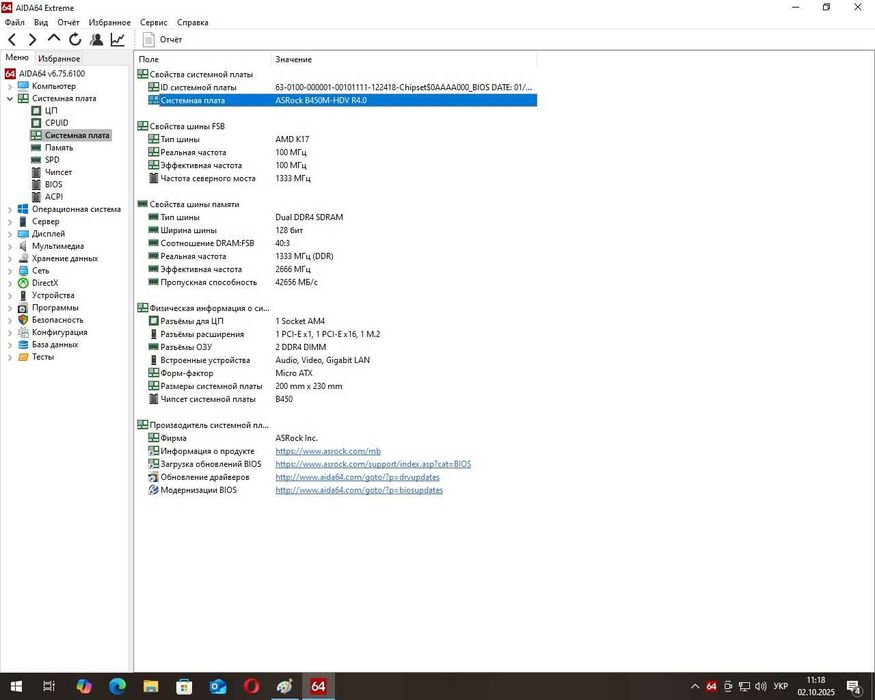Screen dimensions: 875x700
Task: Click the Отчёт report toolbar button
Action: [162, 40]
